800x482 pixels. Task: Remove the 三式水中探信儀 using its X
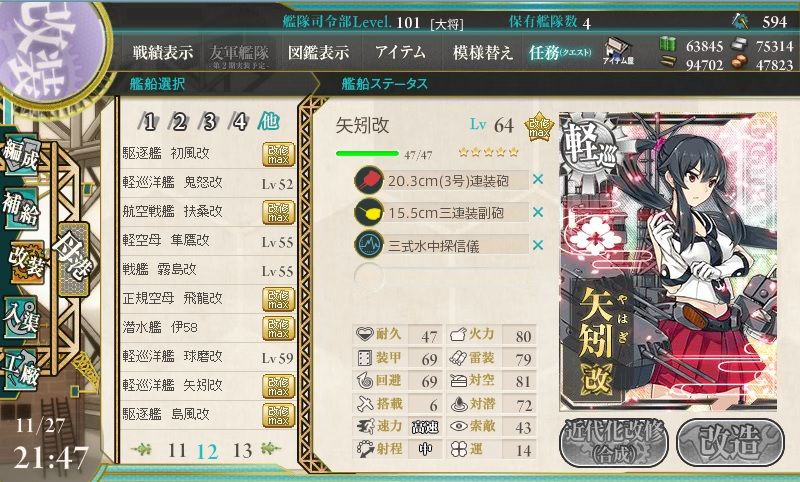[x=537, y=245]
